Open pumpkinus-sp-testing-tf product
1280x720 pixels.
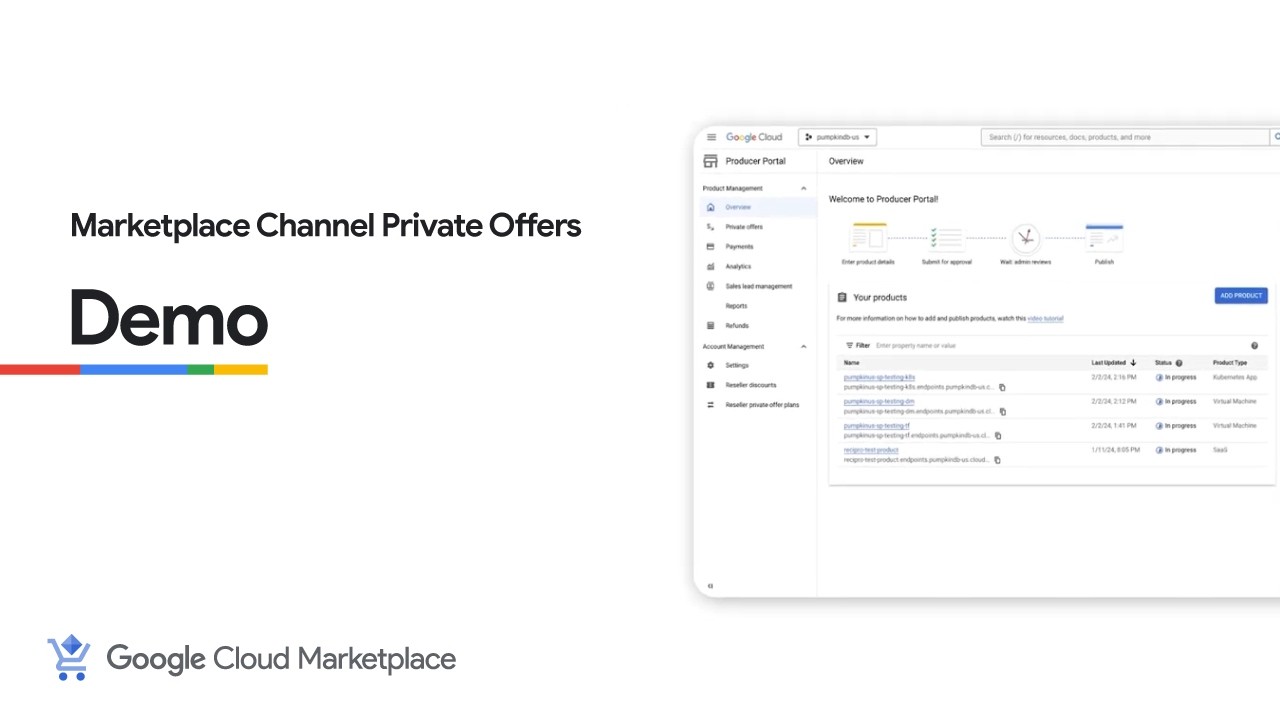[877, 426]
